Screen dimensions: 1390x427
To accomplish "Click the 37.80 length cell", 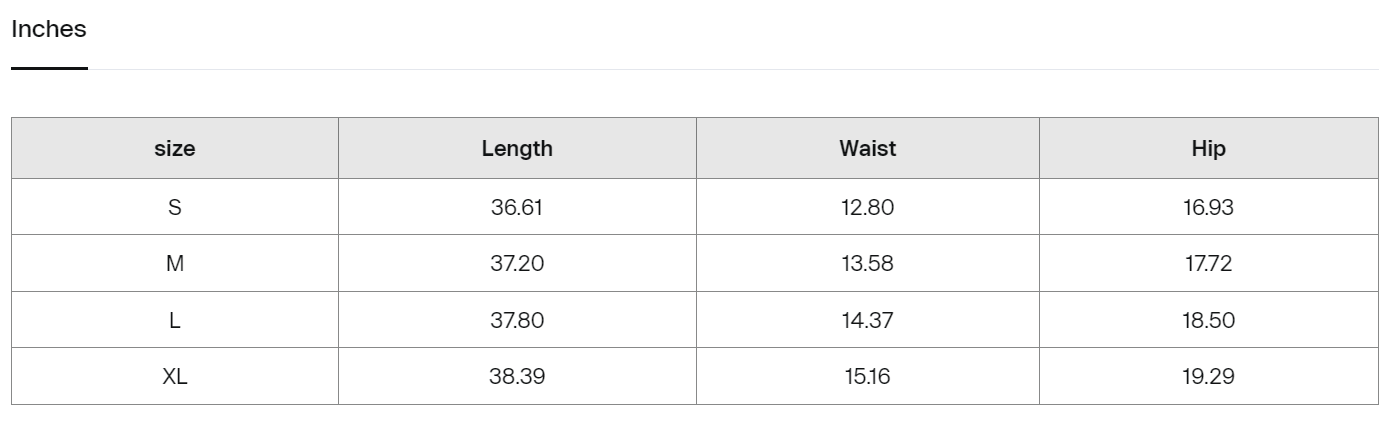I will [x=517, y=320].
